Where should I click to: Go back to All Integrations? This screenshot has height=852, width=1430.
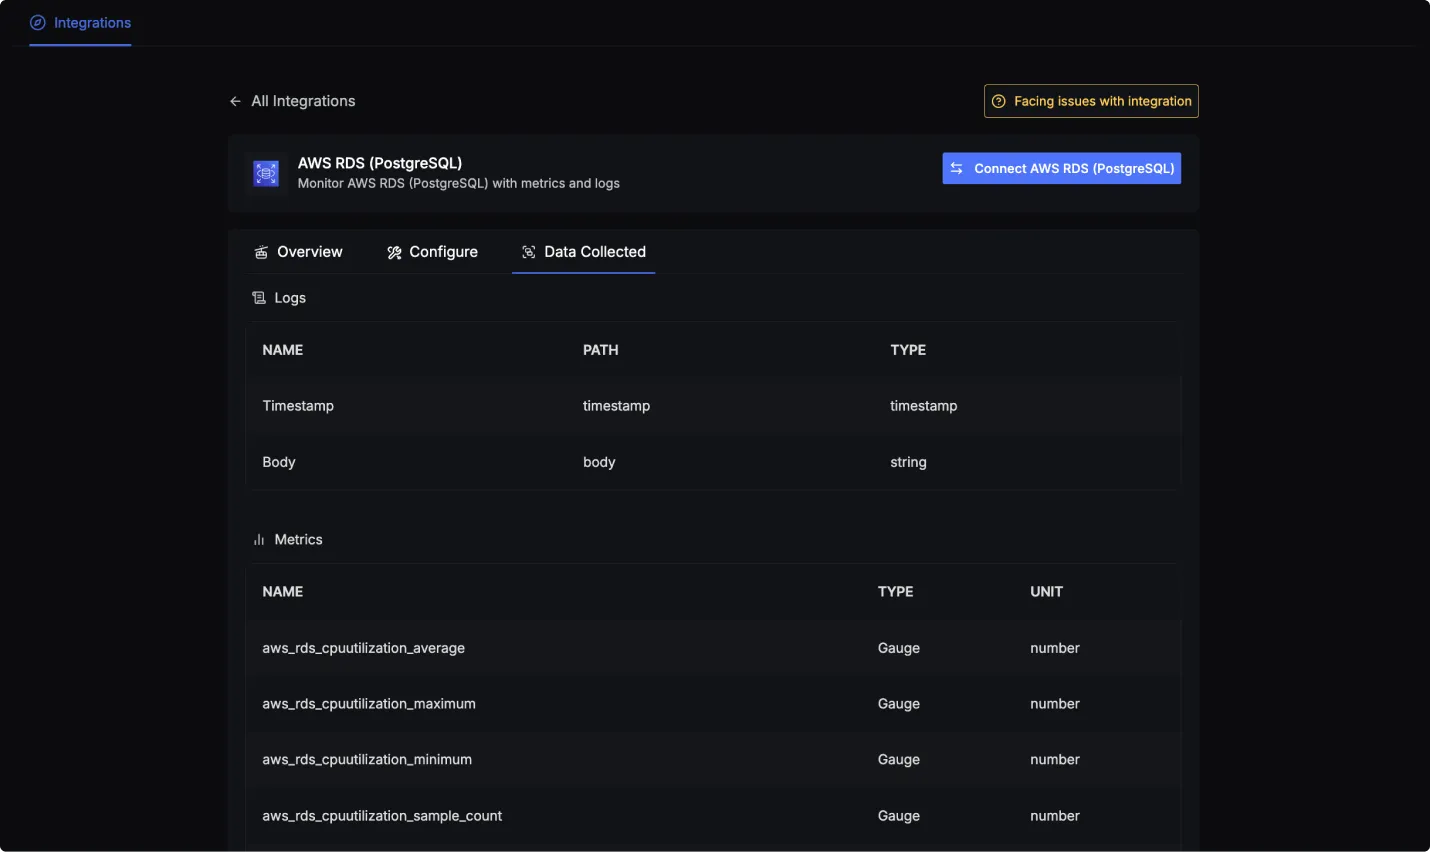pos(303,101)
